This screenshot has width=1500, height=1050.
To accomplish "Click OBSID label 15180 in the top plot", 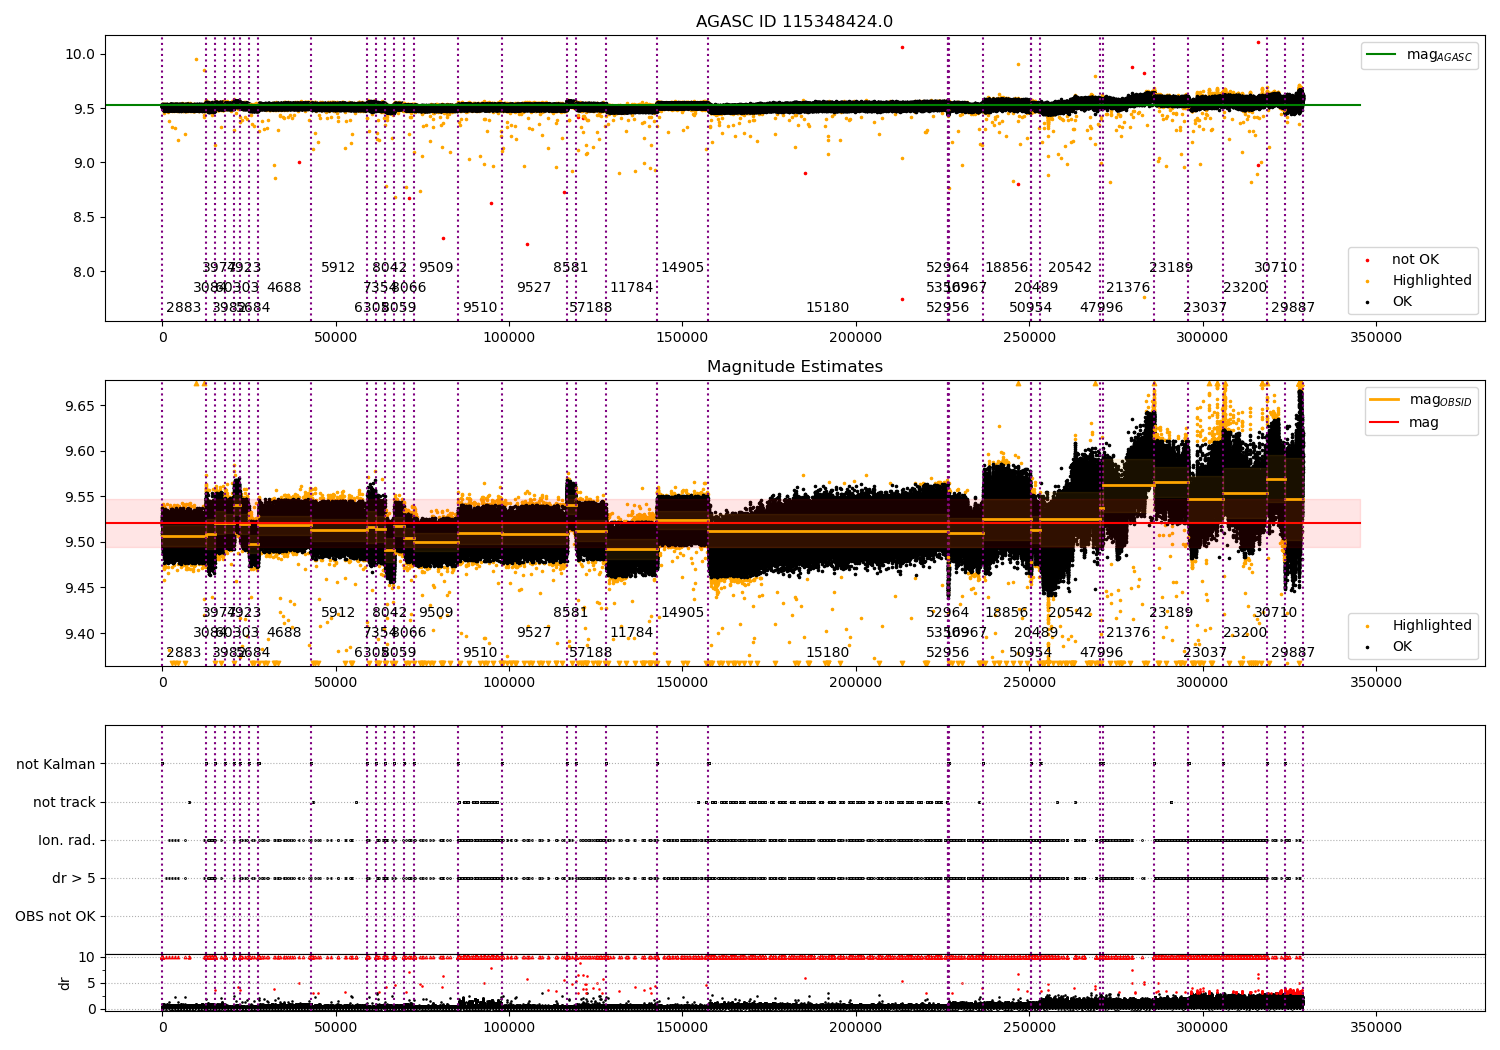I will point(827,308).
